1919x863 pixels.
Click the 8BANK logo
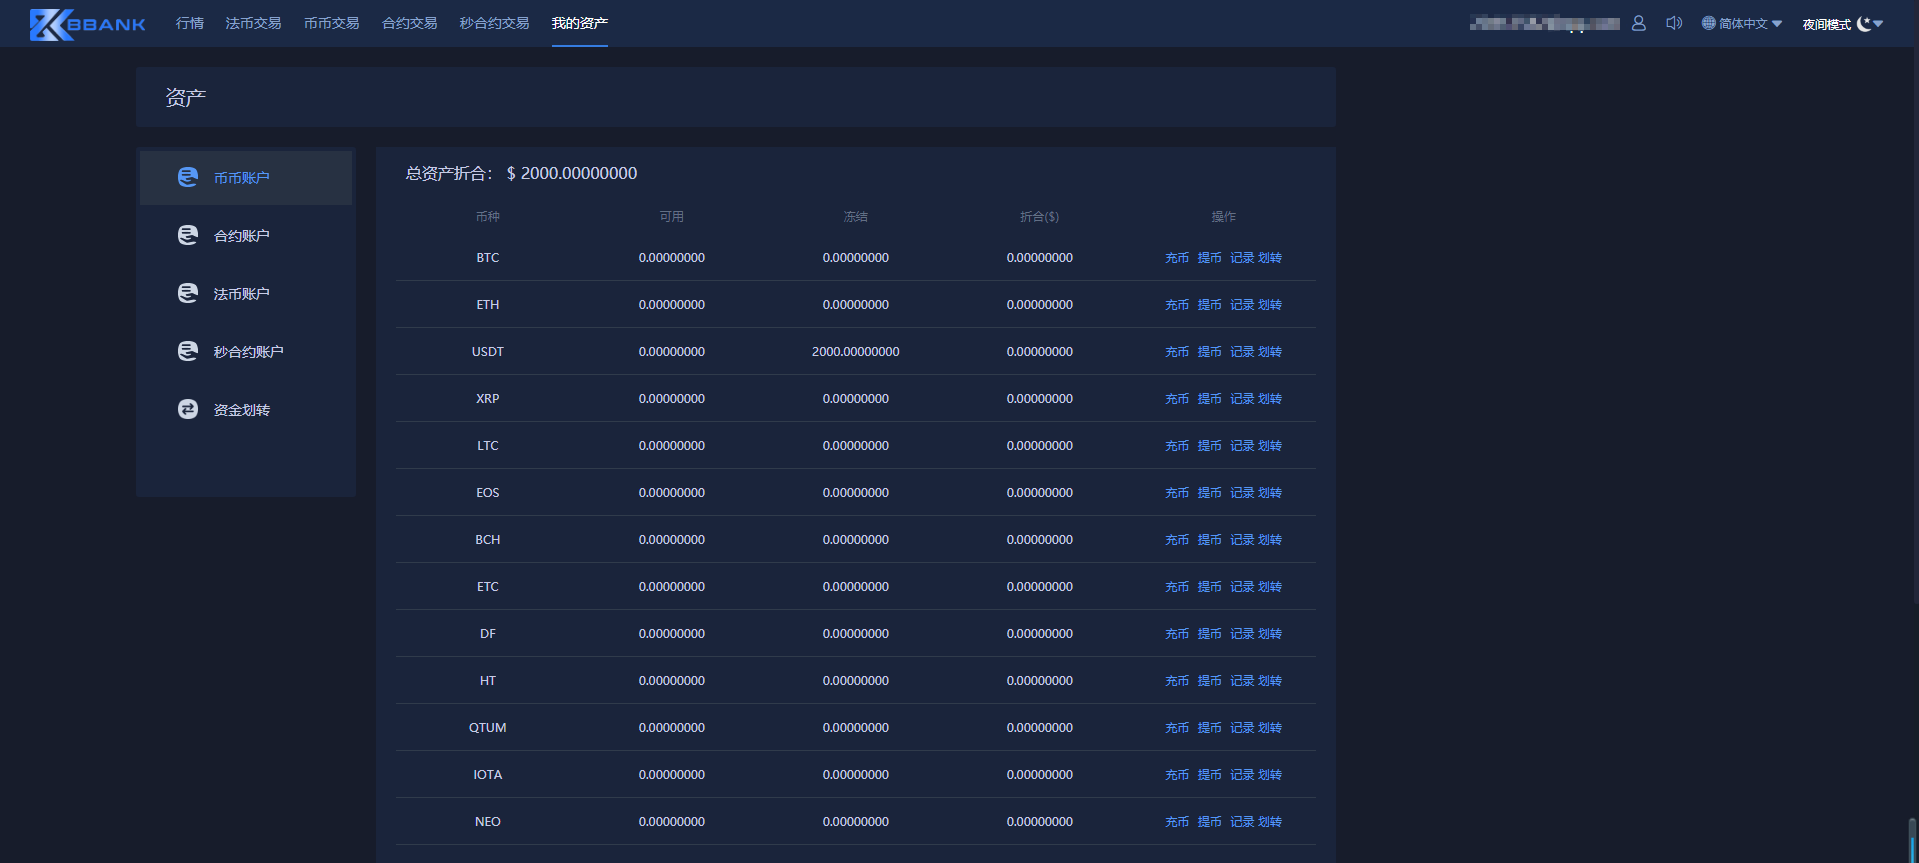pos(88,24)
